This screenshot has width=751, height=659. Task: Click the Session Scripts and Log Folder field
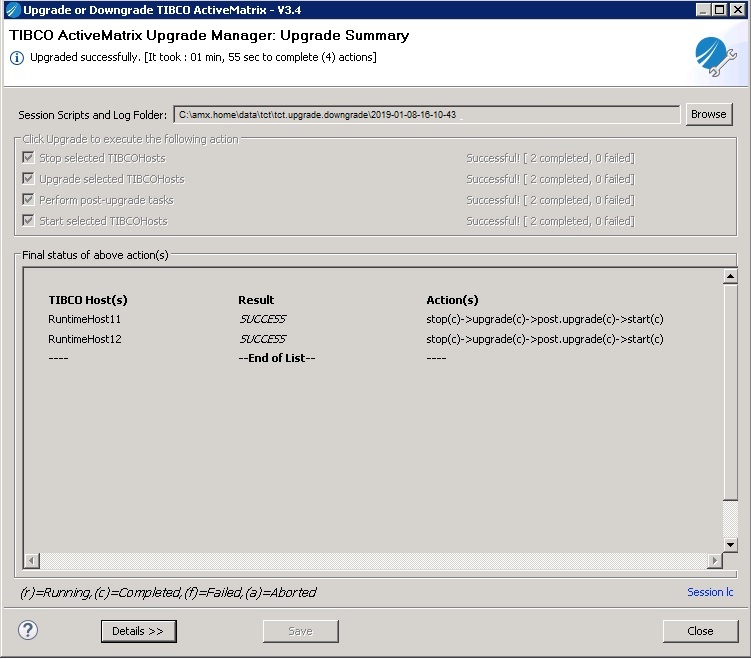click(x=427, y=115)
